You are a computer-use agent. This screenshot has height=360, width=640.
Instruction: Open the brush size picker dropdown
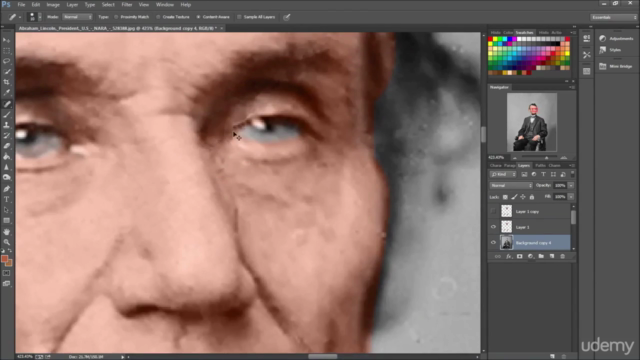tap(40, 17)
